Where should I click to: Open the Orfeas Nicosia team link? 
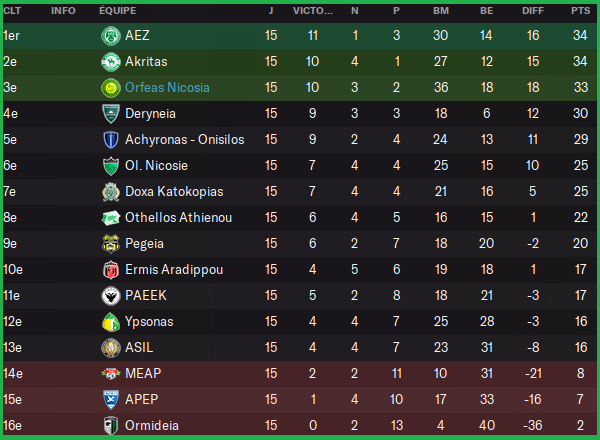170,87
